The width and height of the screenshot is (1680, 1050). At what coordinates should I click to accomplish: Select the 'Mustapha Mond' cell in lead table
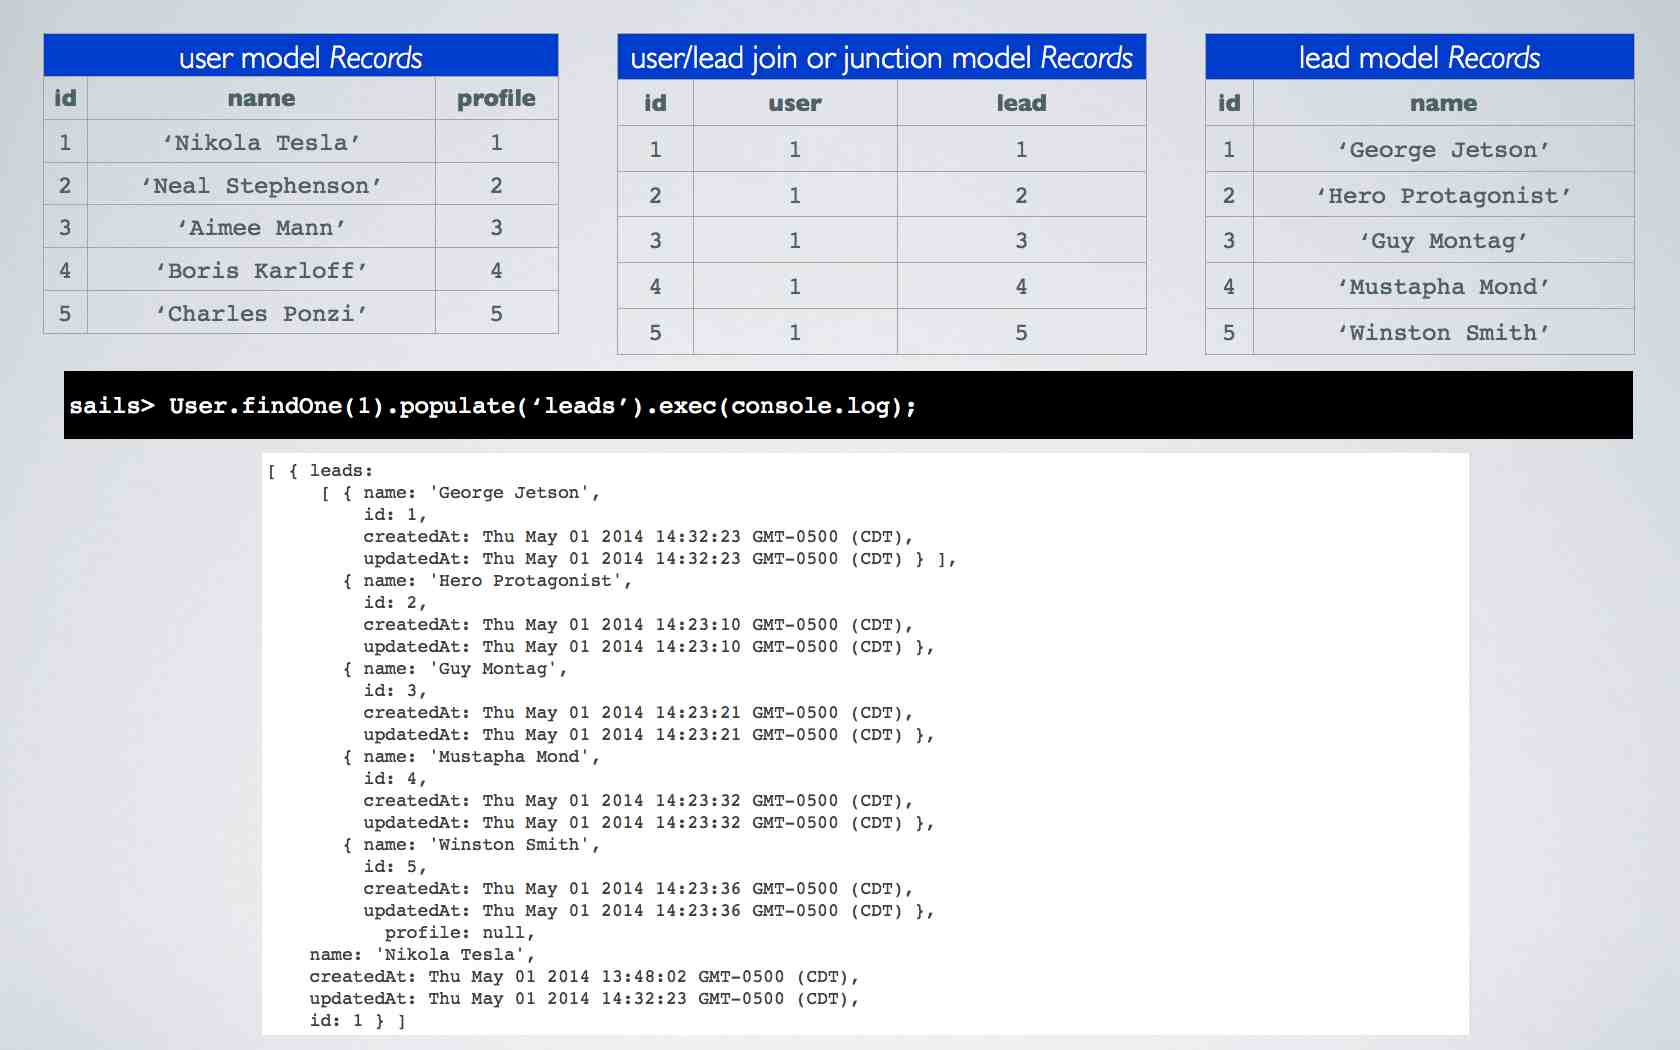(1443, 286)
